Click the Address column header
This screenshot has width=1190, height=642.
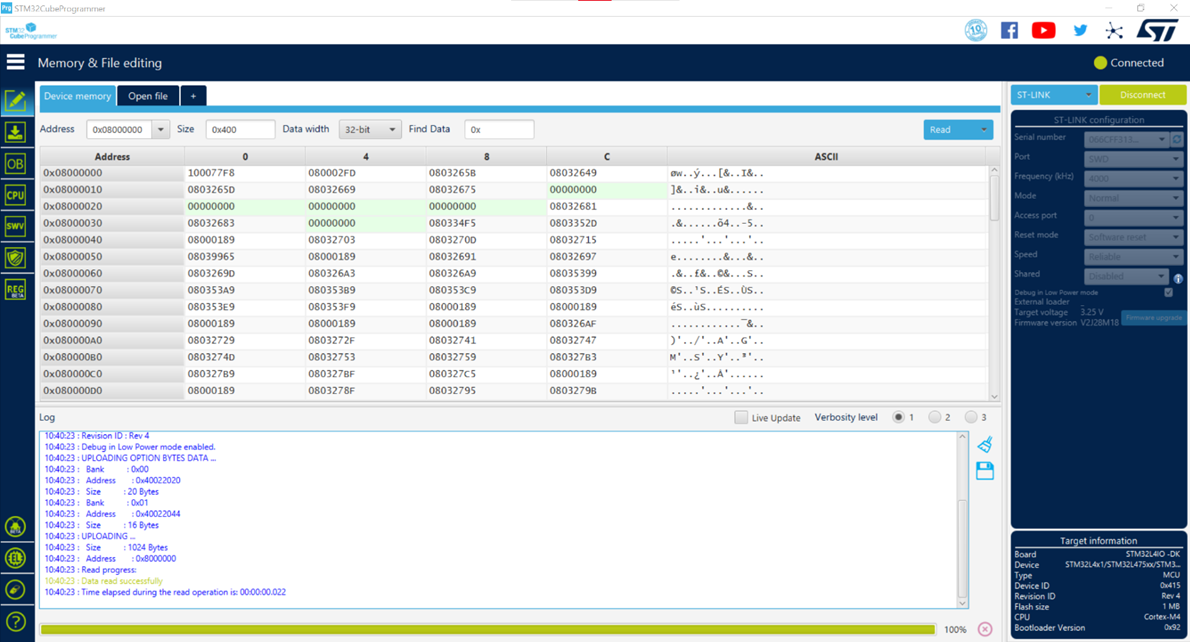tap(112, 156)
